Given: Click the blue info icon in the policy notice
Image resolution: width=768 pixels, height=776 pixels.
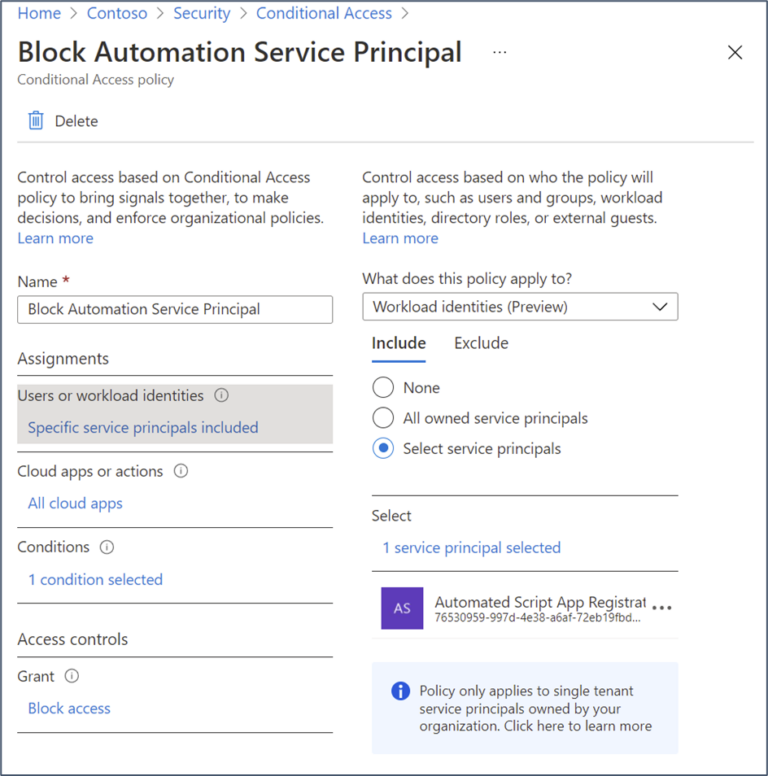Looking at the screenshot, I should tap(400, 690).
